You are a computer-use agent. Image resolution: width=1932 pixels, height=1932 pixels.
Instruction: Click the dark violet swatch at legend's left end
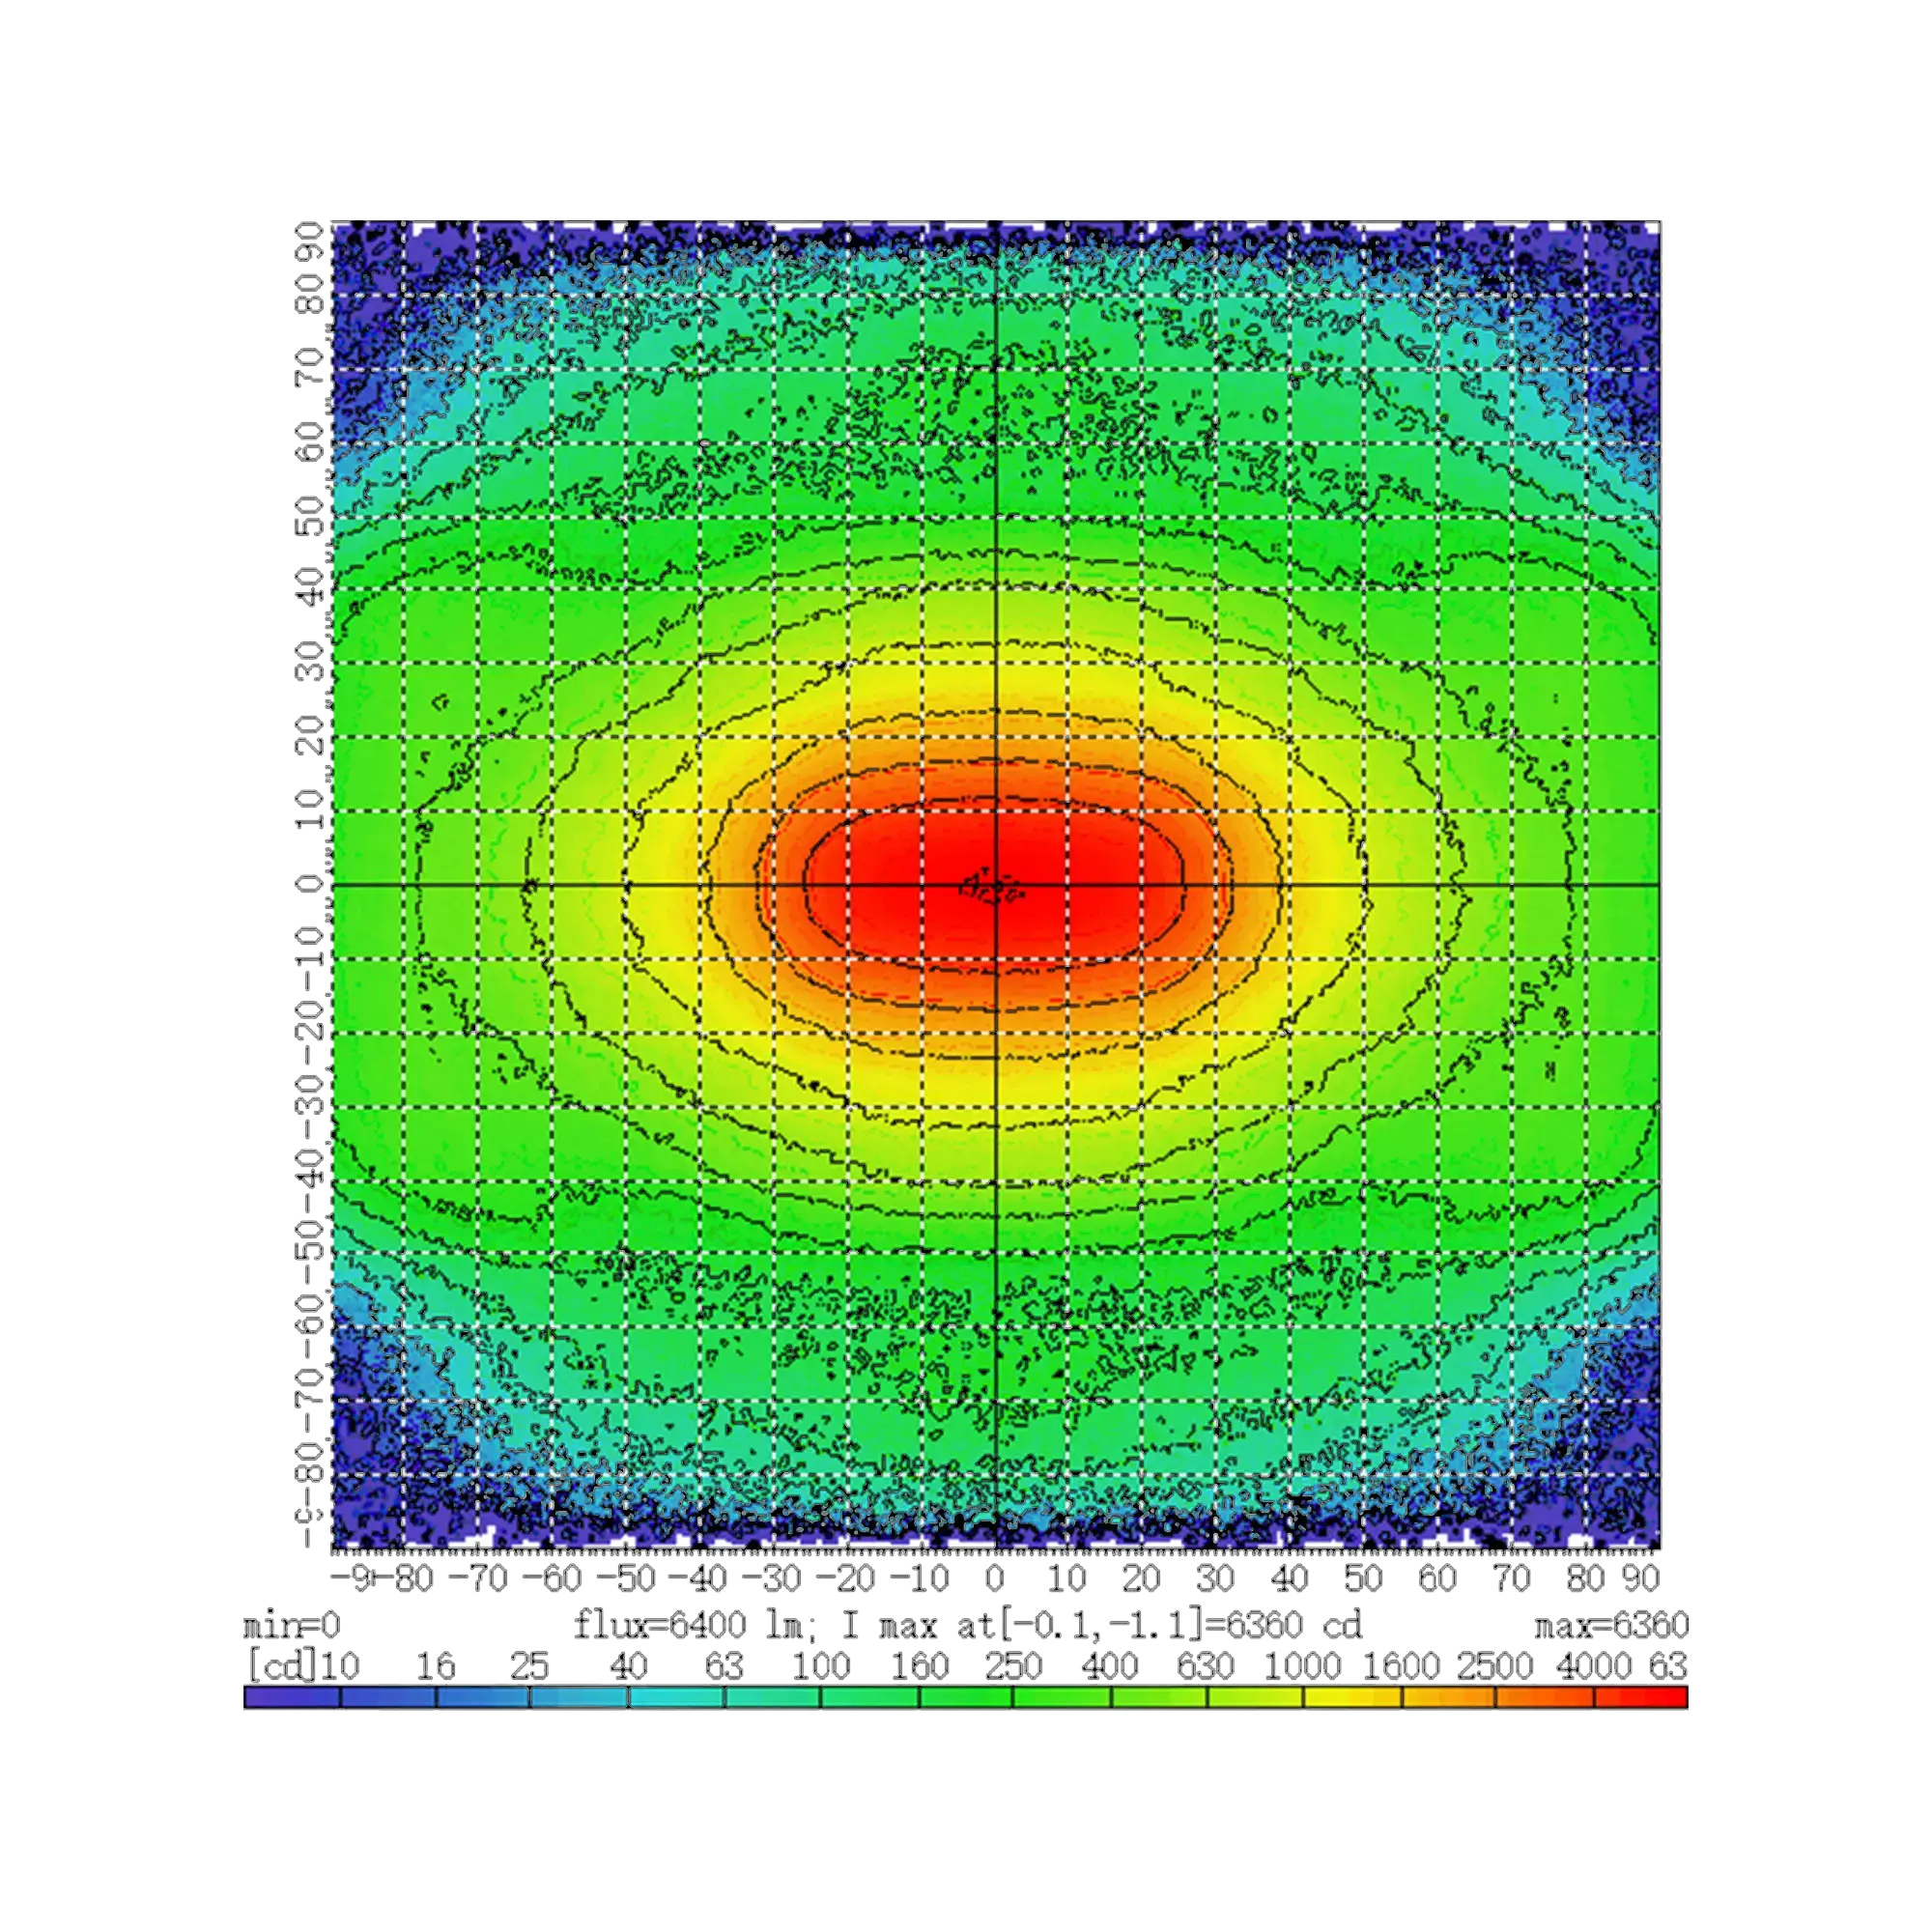click(290, 1697)
